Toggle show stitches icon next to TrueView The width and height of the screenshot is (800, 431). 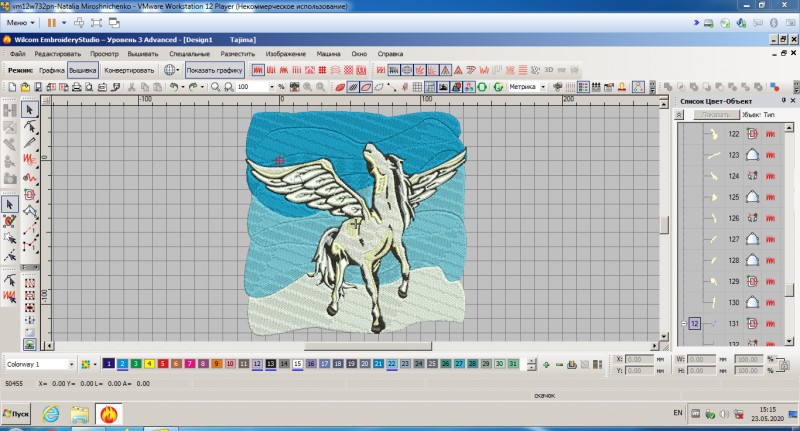[x=353, y=87]
